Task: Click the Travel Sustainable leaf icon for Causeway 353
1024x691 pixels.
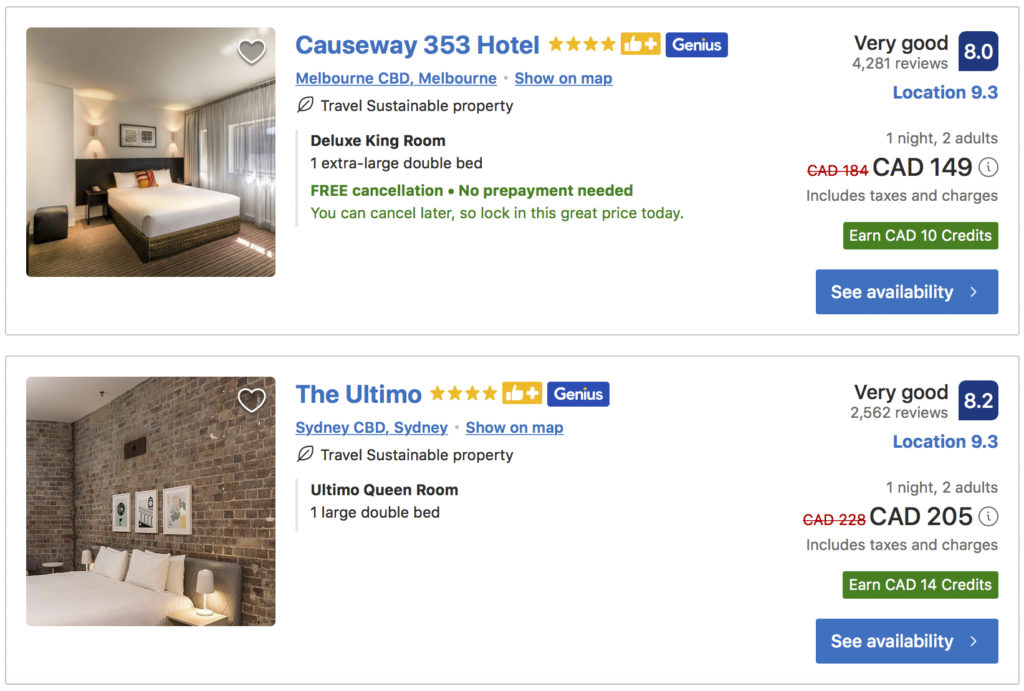Action: pyautogui.click(x=303, y=103)
